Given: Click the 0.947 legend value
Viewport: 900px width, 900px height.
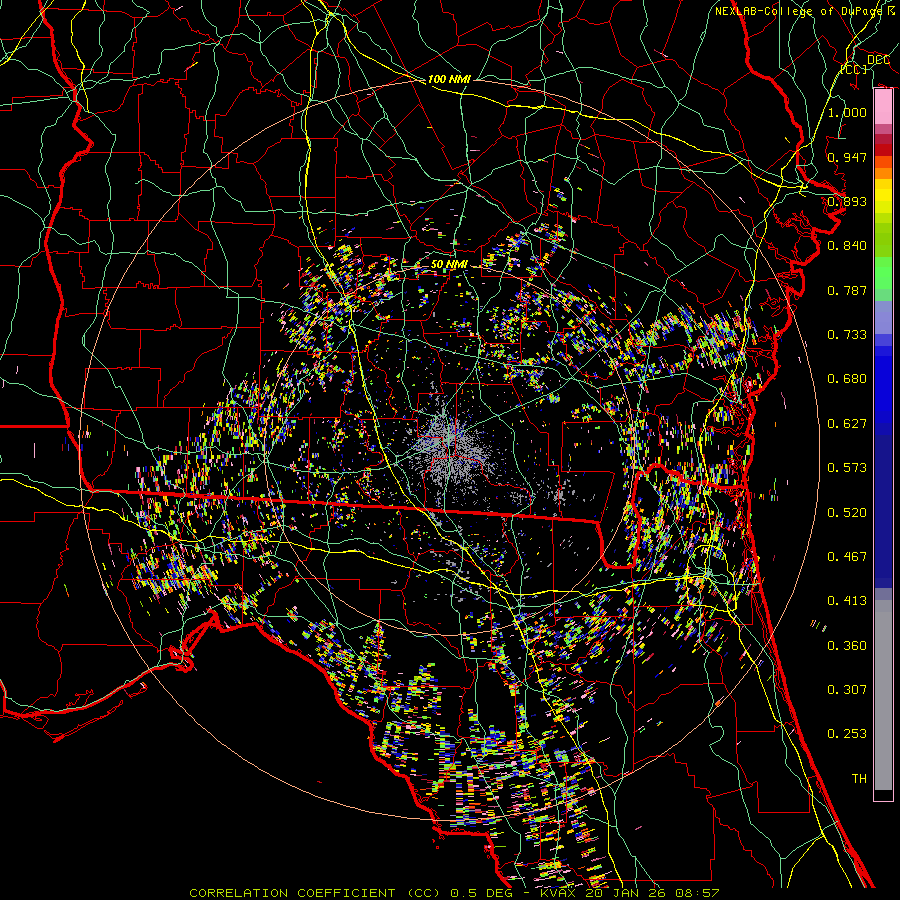Looking at the screenshot, I should (x=847, y=157).
